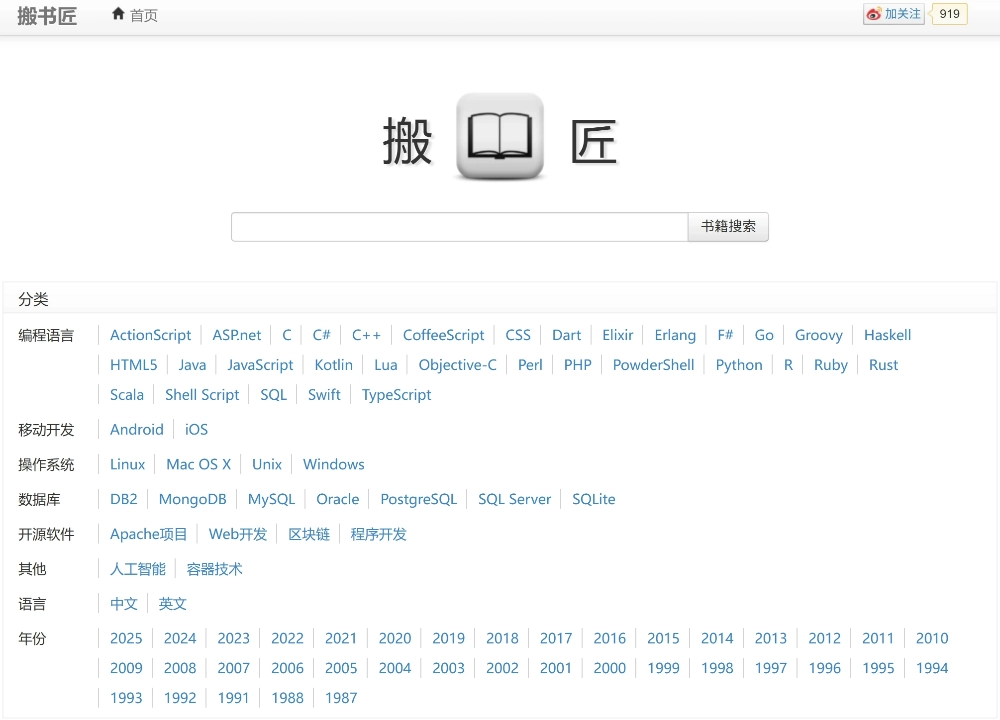
Task: Open the Rust programming language category
Action: coord(883,364)
